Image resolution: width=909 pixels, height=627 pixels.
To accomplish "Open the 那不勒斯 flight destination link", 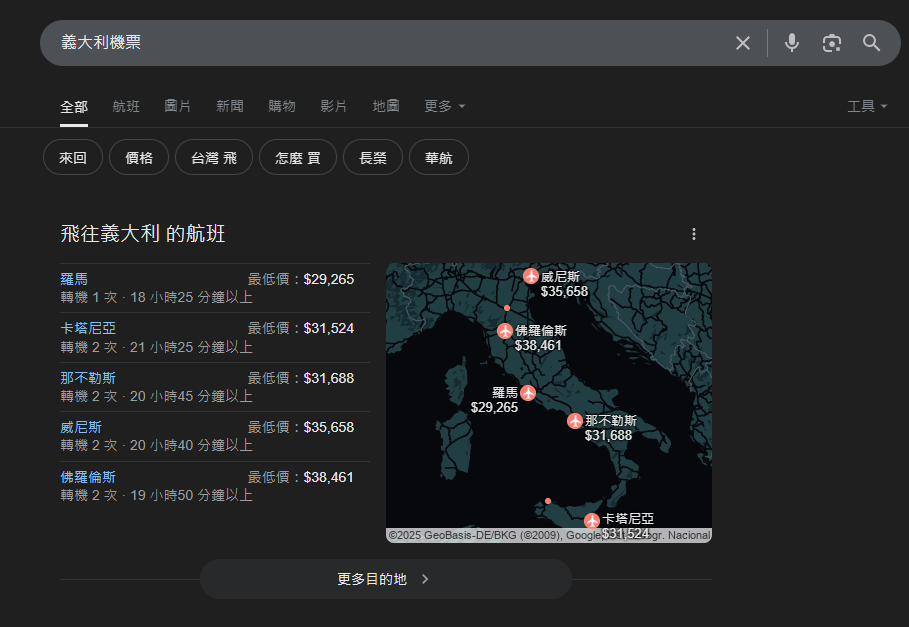I will (88, 378).
